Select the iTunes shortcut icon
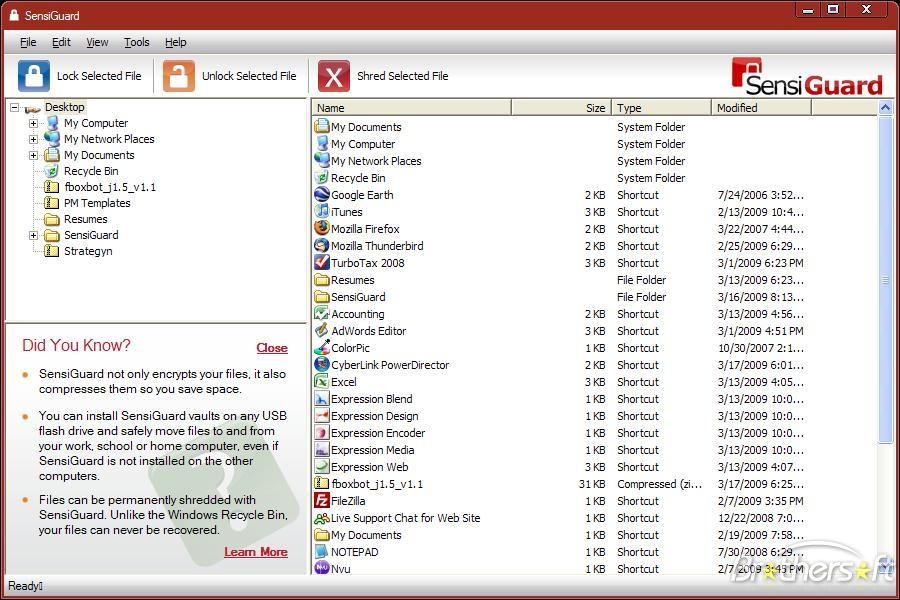900x600 pixels. (x=322, y=212)
